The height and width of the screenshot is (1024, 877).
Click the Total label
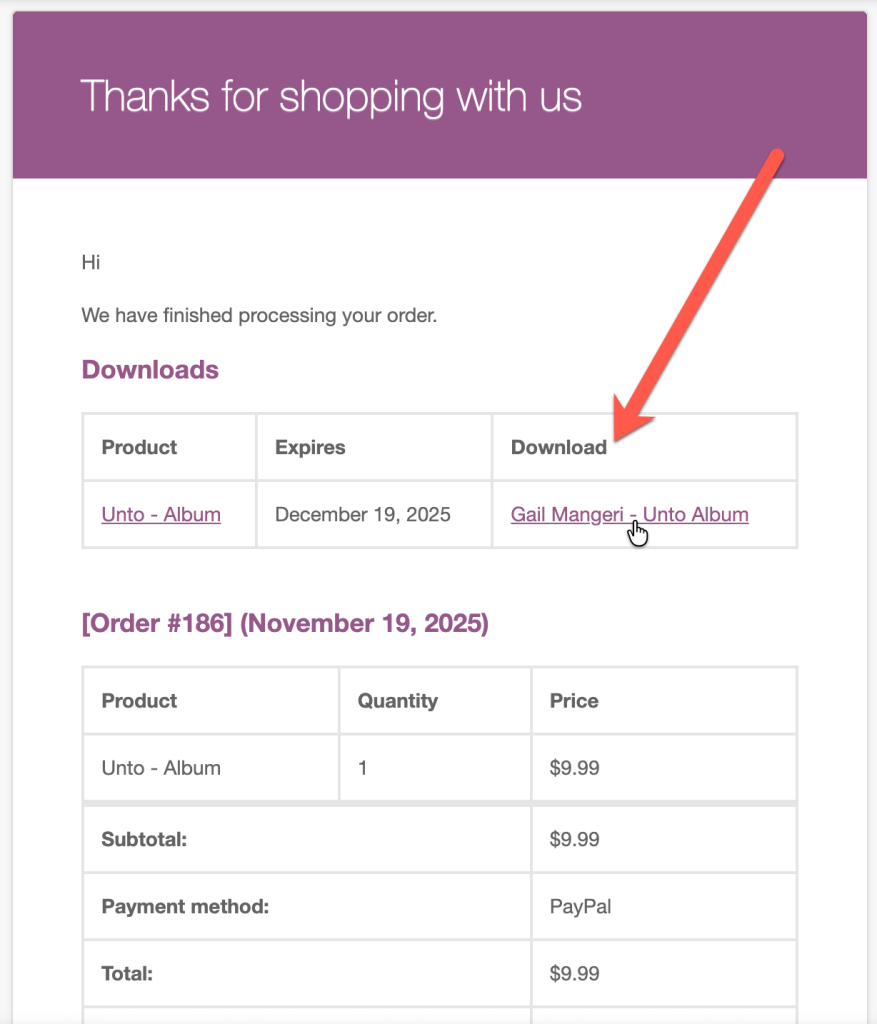[127, 973]
